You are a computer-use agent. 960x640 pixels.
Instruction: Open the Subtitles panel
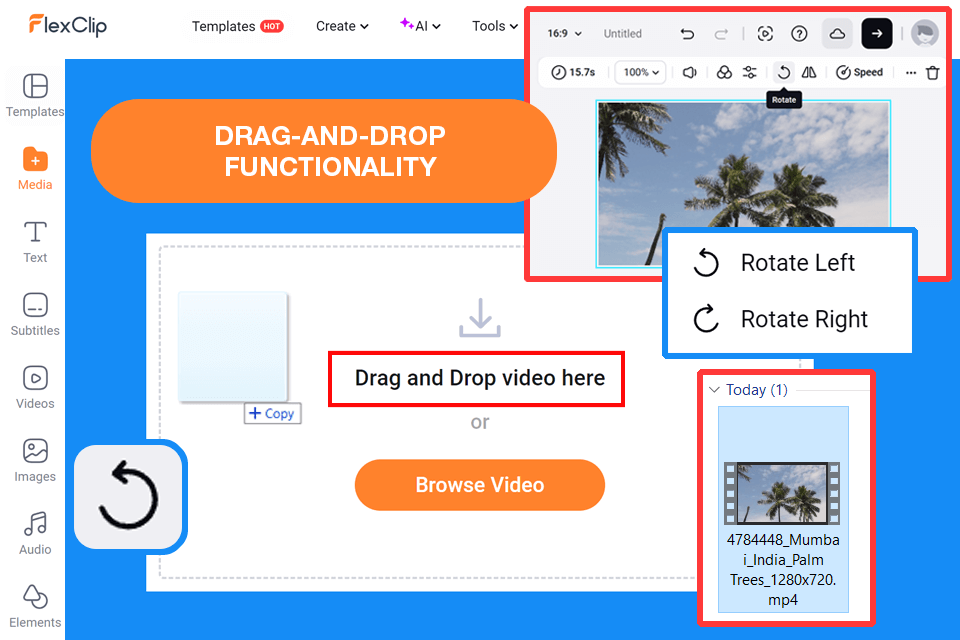tap(35, 315)
